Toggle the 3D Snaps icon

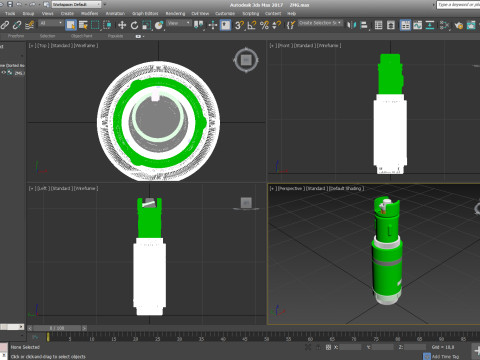tap(239, 25)
